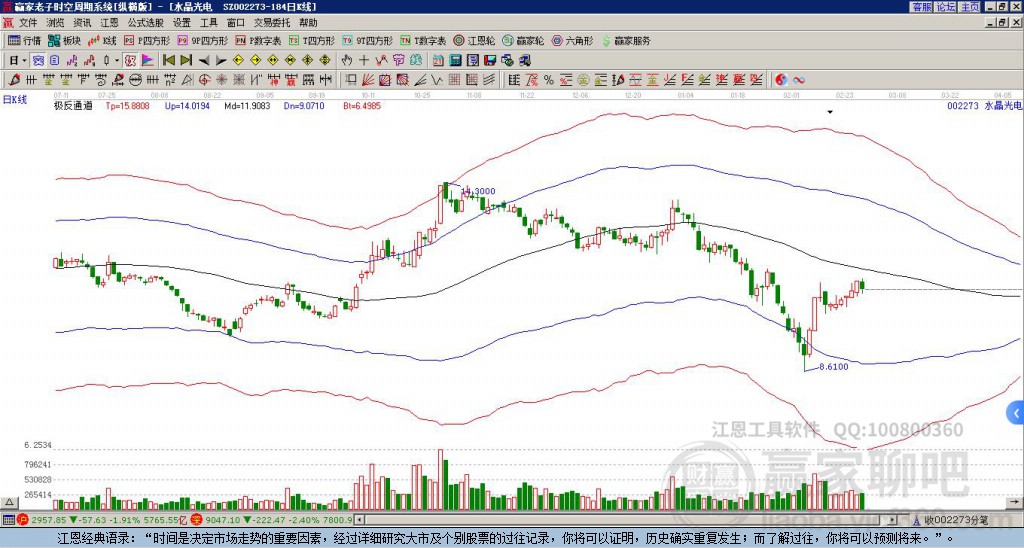Select the circle with horizontal line tool
This screenshot has height=548, width=1024.
click(135, 80)
